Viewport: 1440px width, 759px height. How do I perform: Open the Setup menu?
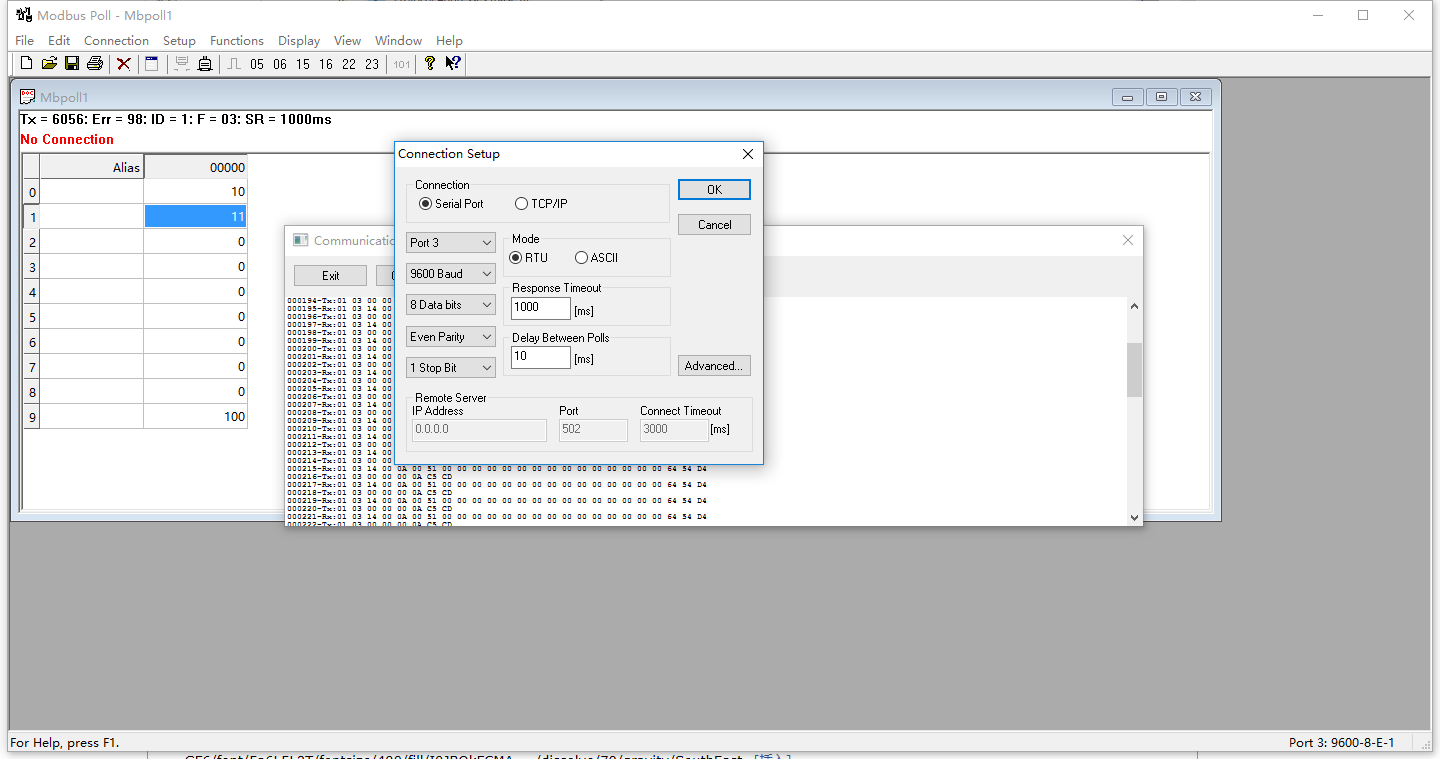[179, 41]
